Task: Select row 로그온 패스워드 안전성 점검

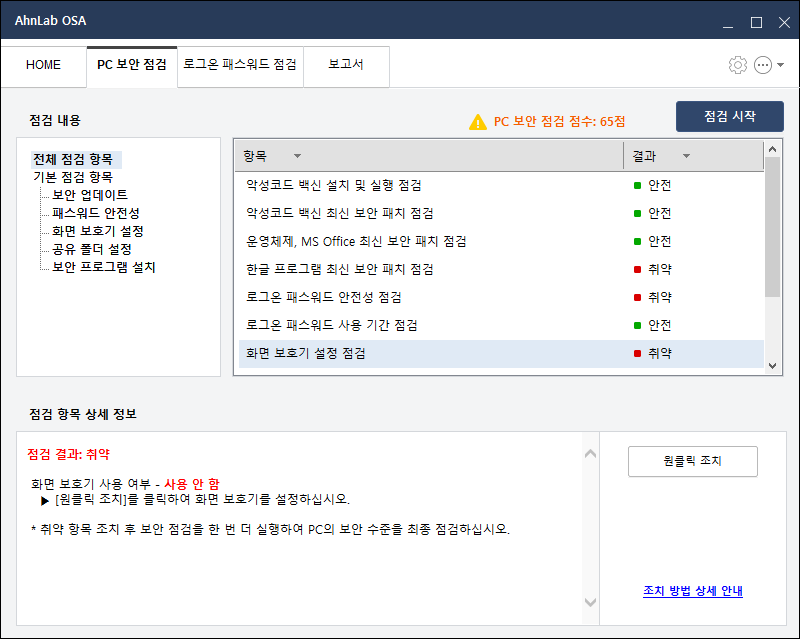Action: (x=501, y=297)
